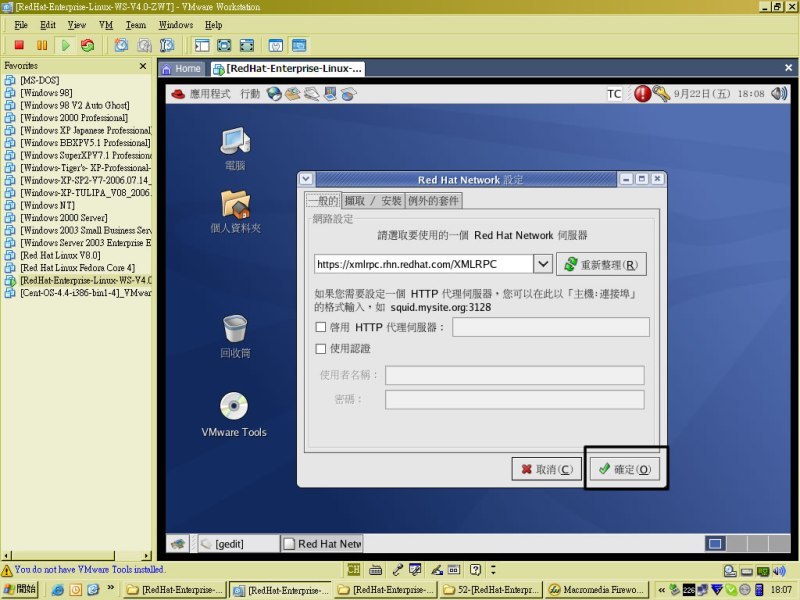
Task: Click the TC input method indicator
Action: [x=614, y=94]
